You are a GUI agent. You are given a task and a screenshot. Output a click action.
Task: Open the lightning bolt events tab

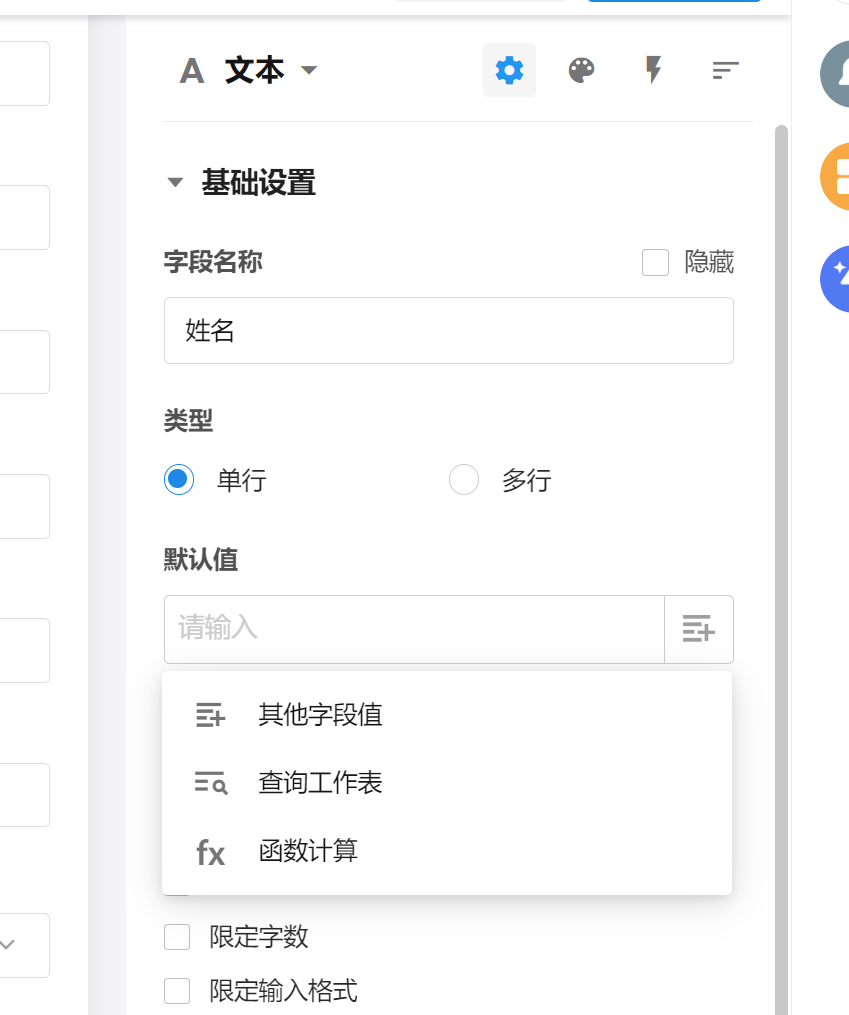[x=653, y=70]
